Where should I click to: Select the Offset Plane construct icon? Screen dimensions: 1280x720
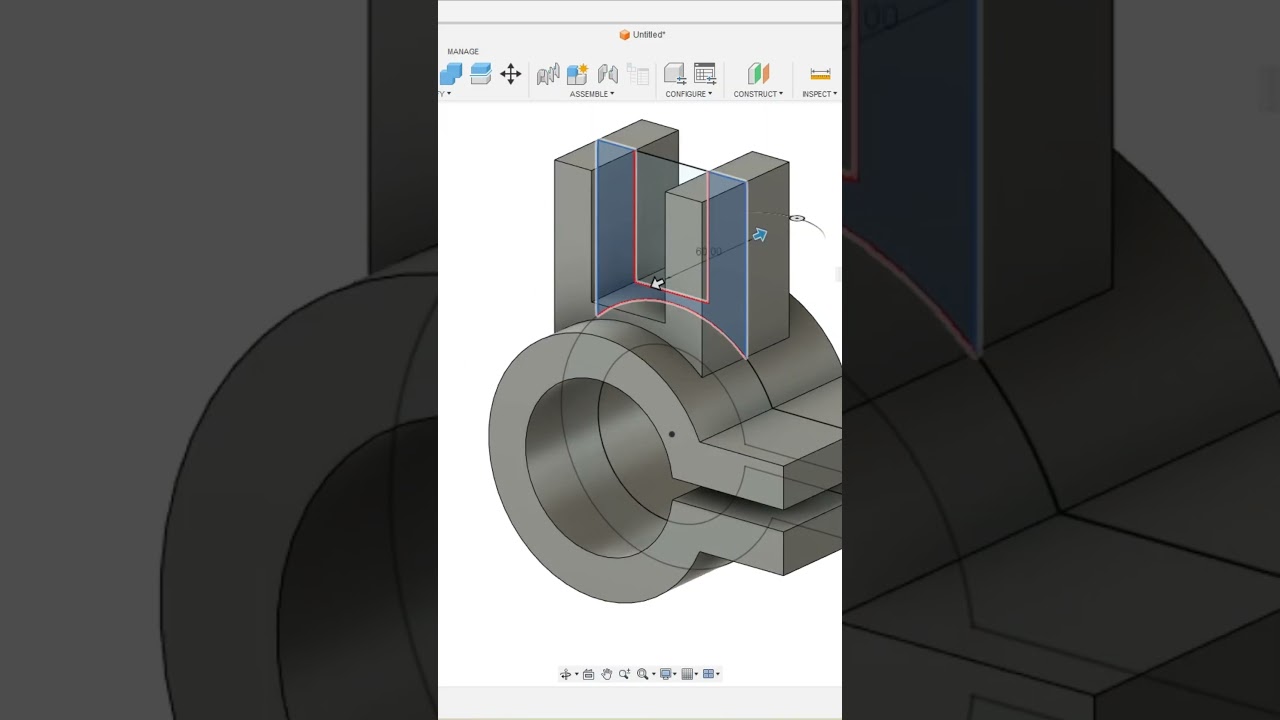pos(759,74)
